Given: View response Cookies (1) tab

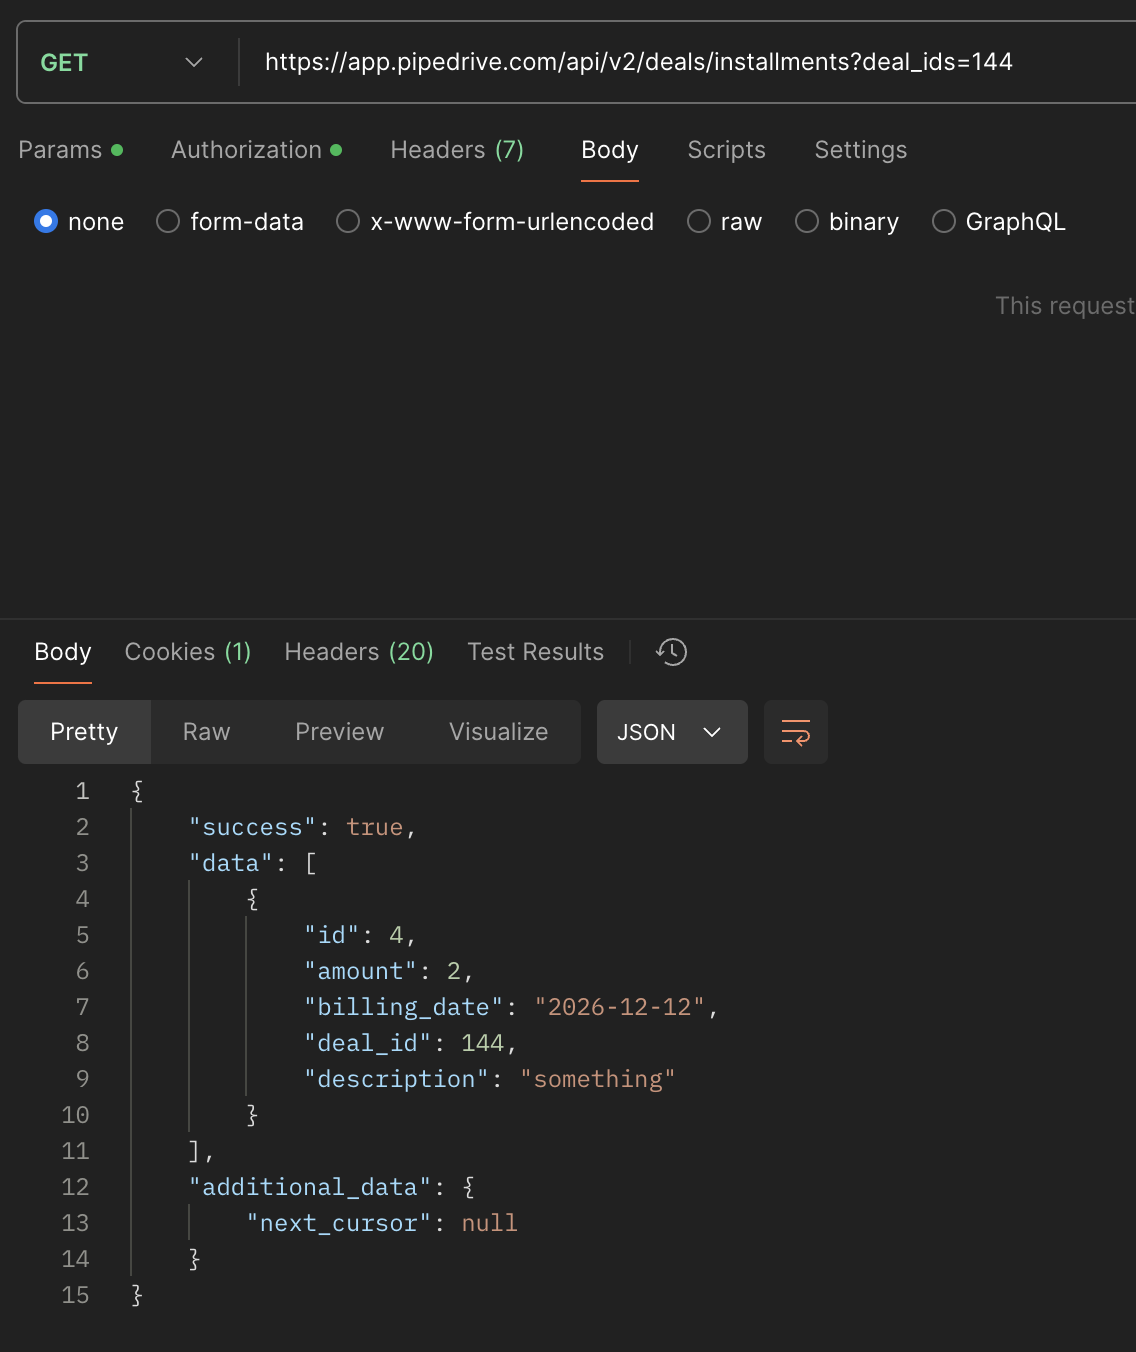Looking at the screenshot, I should point(187,652).
